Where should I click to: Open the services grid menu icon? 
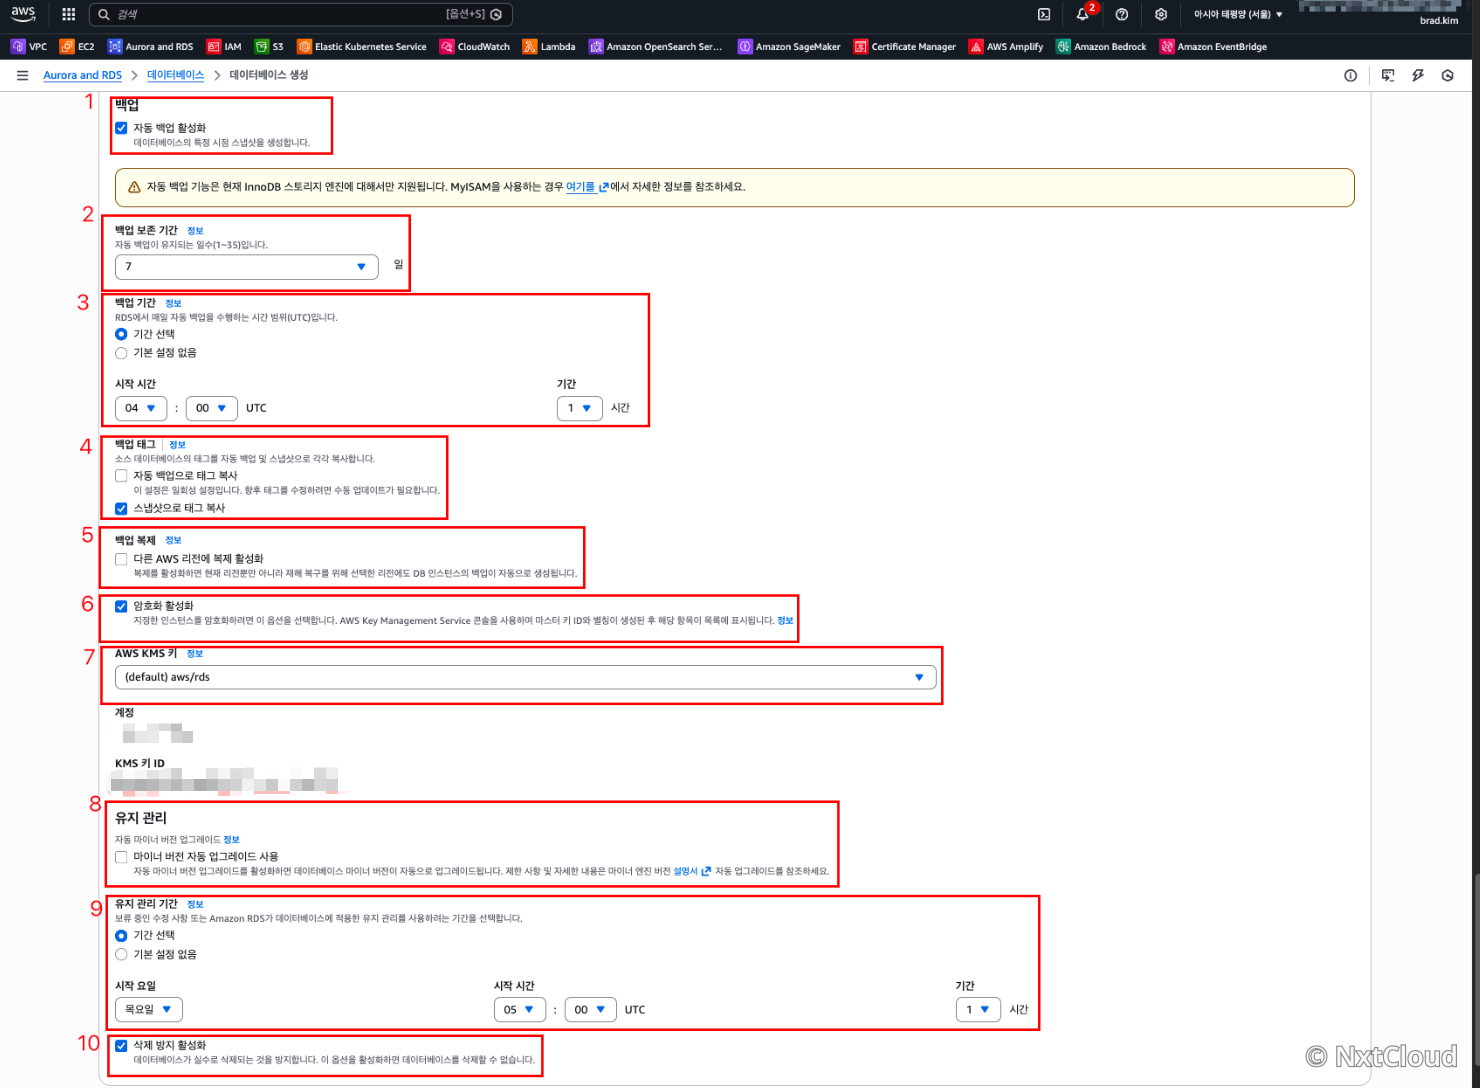[x=68, y=14]
